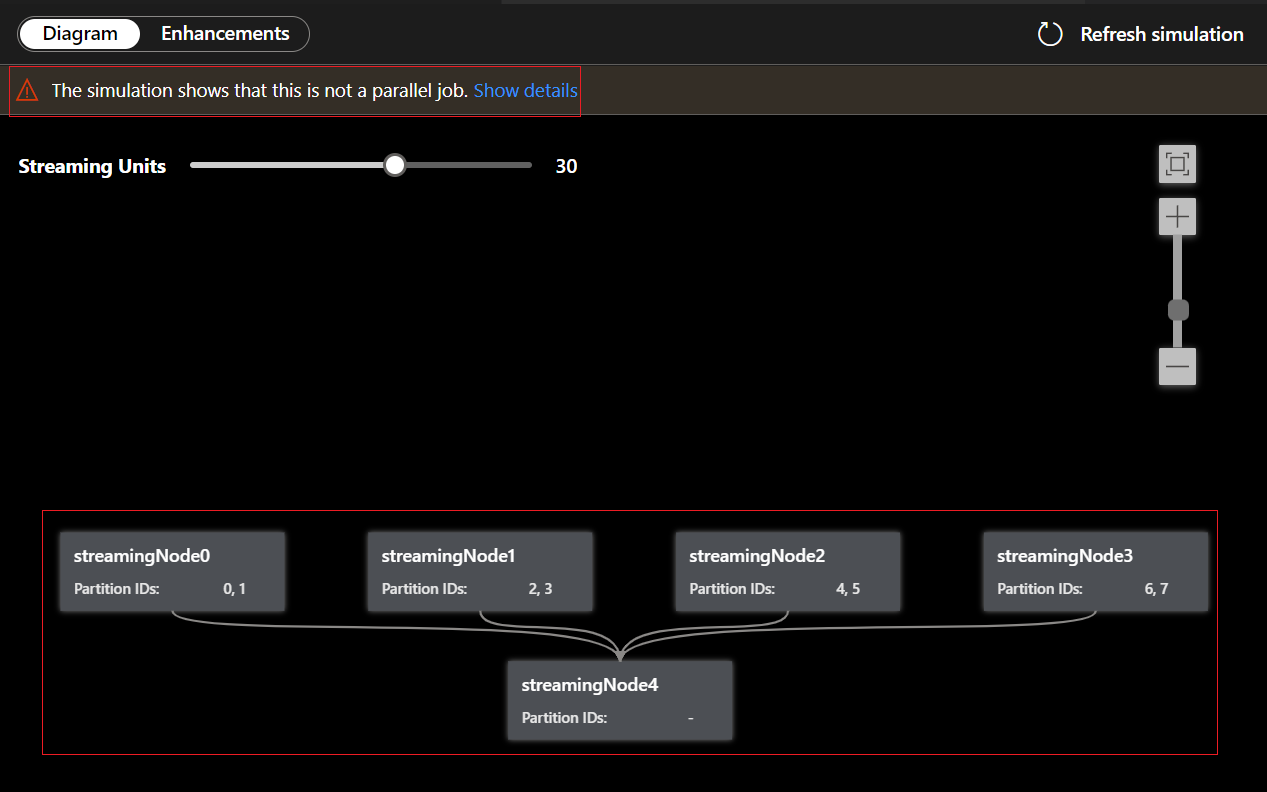Select the streamingNode2 node
Image resolution: width=1267 pixels, height=792 pixels.
[x=788, y=571]
